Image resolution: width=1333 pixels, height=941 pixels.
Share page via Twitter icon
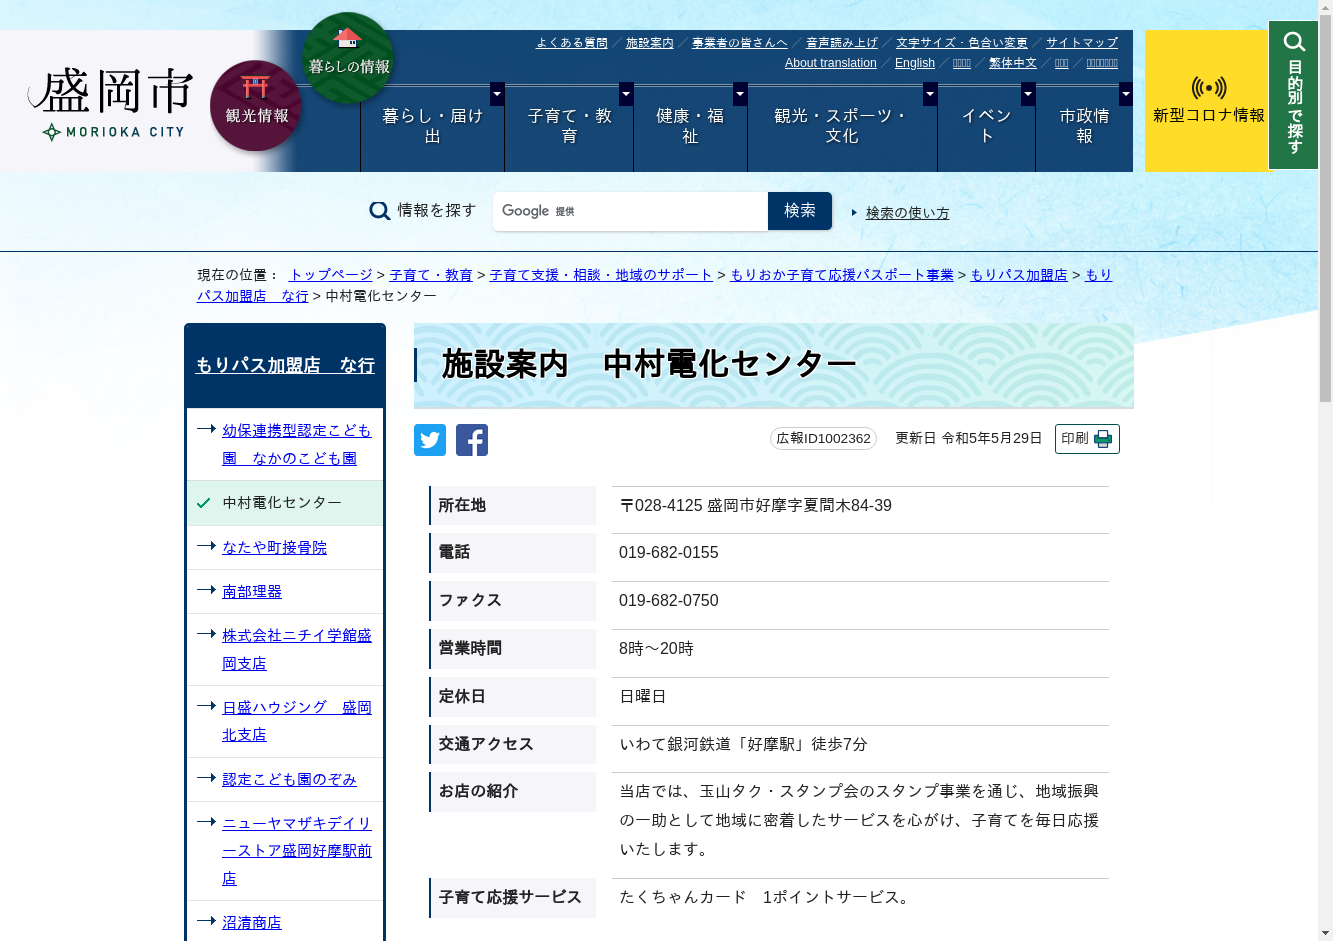(430, 440)
